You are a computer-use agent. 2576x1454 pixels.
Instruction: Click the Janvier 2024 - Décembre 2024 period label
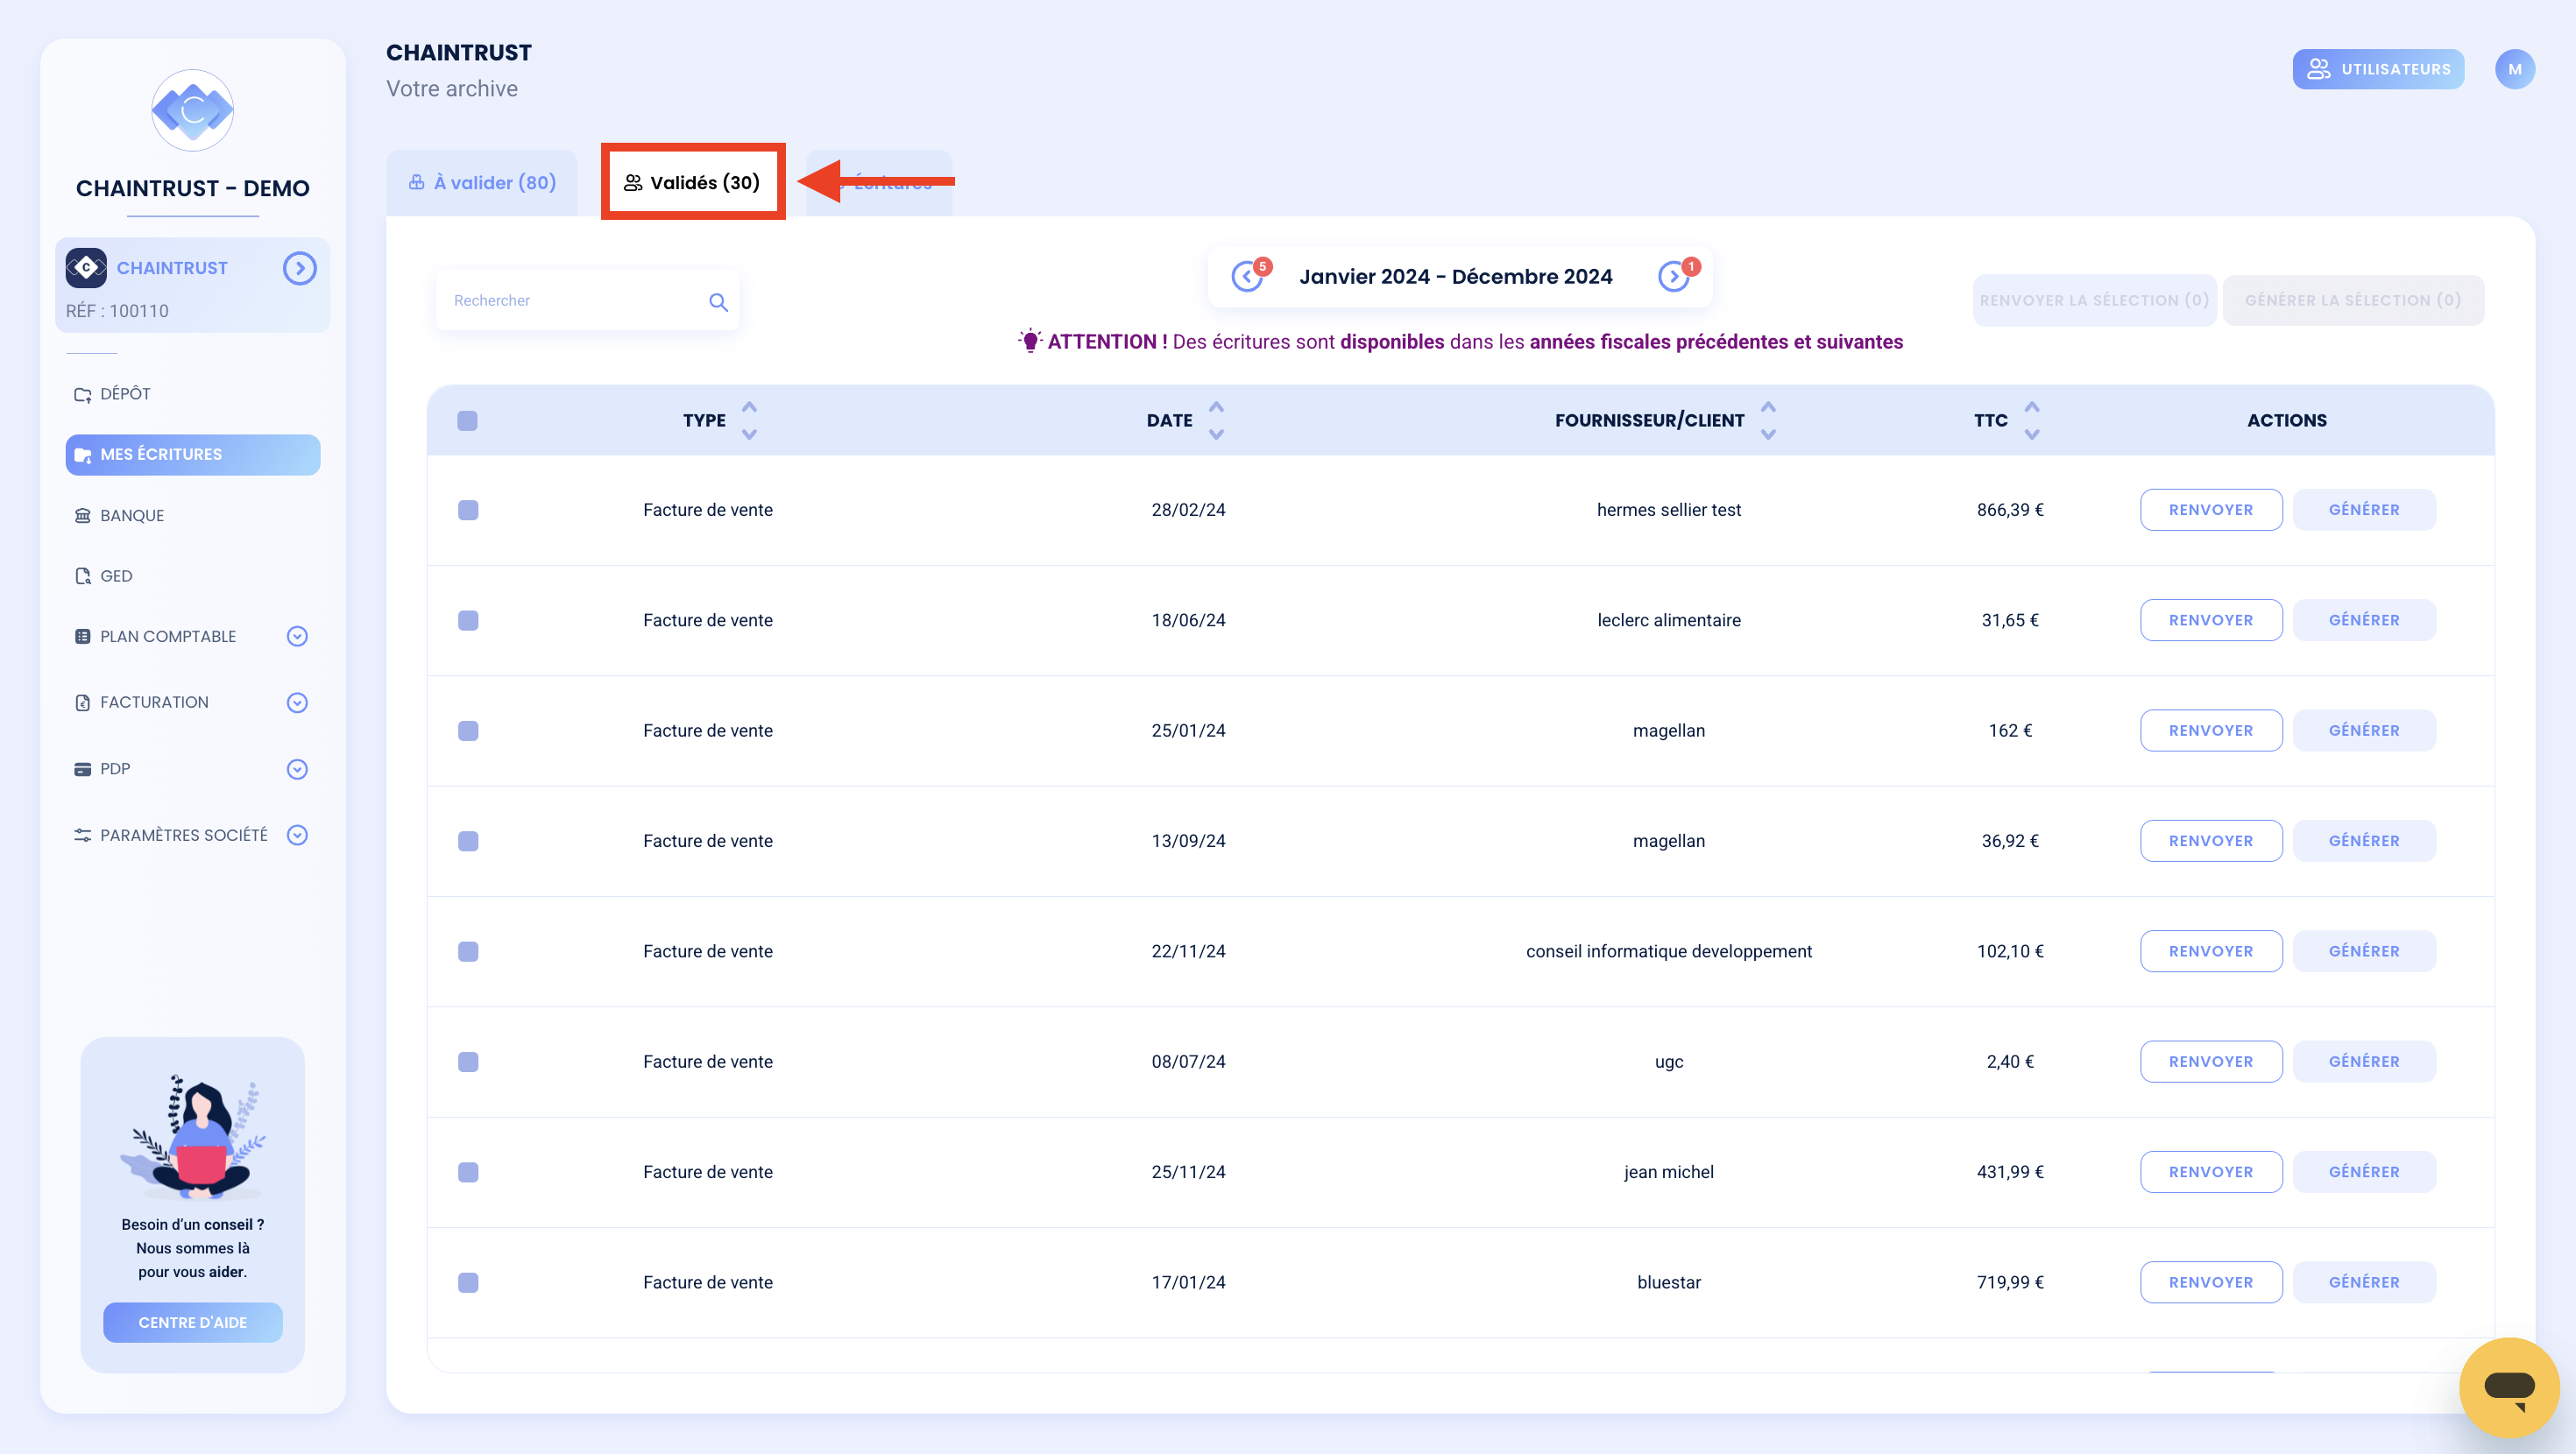[1456, 277]
